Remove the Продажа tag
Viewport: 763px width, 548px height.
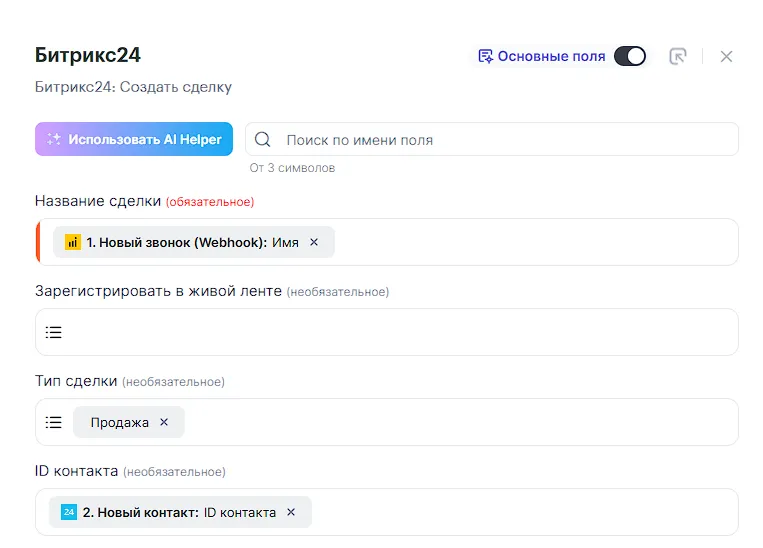[164, 422]
